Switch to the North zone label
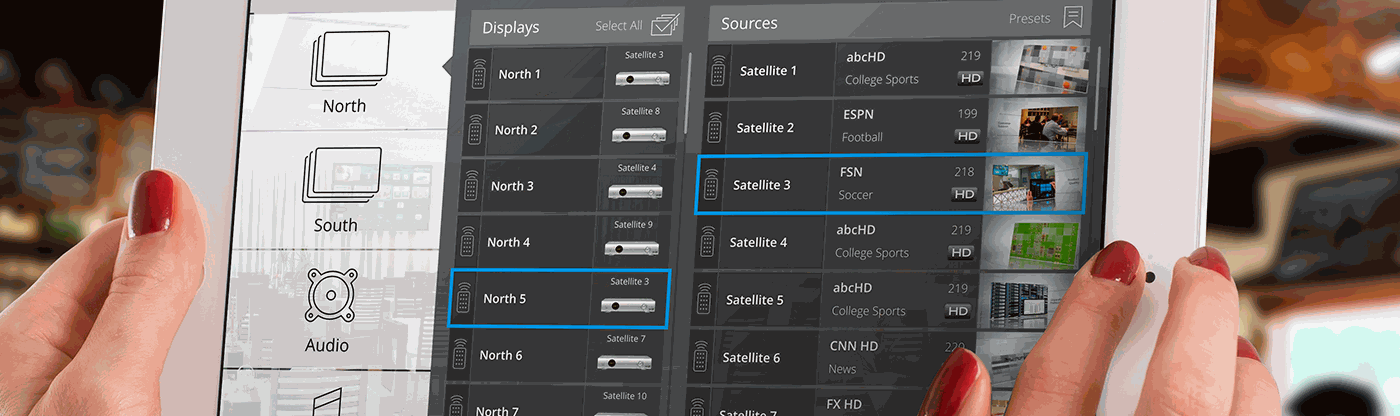The height and width of the screenshot is (416, 1400). pyautogui.click(x=344, y=106)
